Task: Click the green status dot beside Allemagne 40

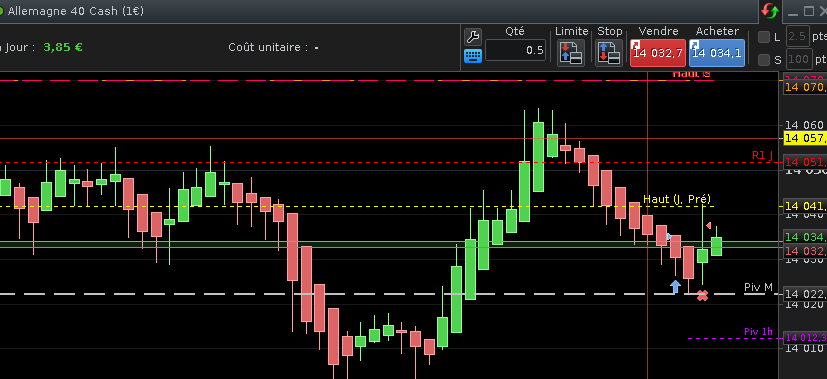Action: [1, 11]
